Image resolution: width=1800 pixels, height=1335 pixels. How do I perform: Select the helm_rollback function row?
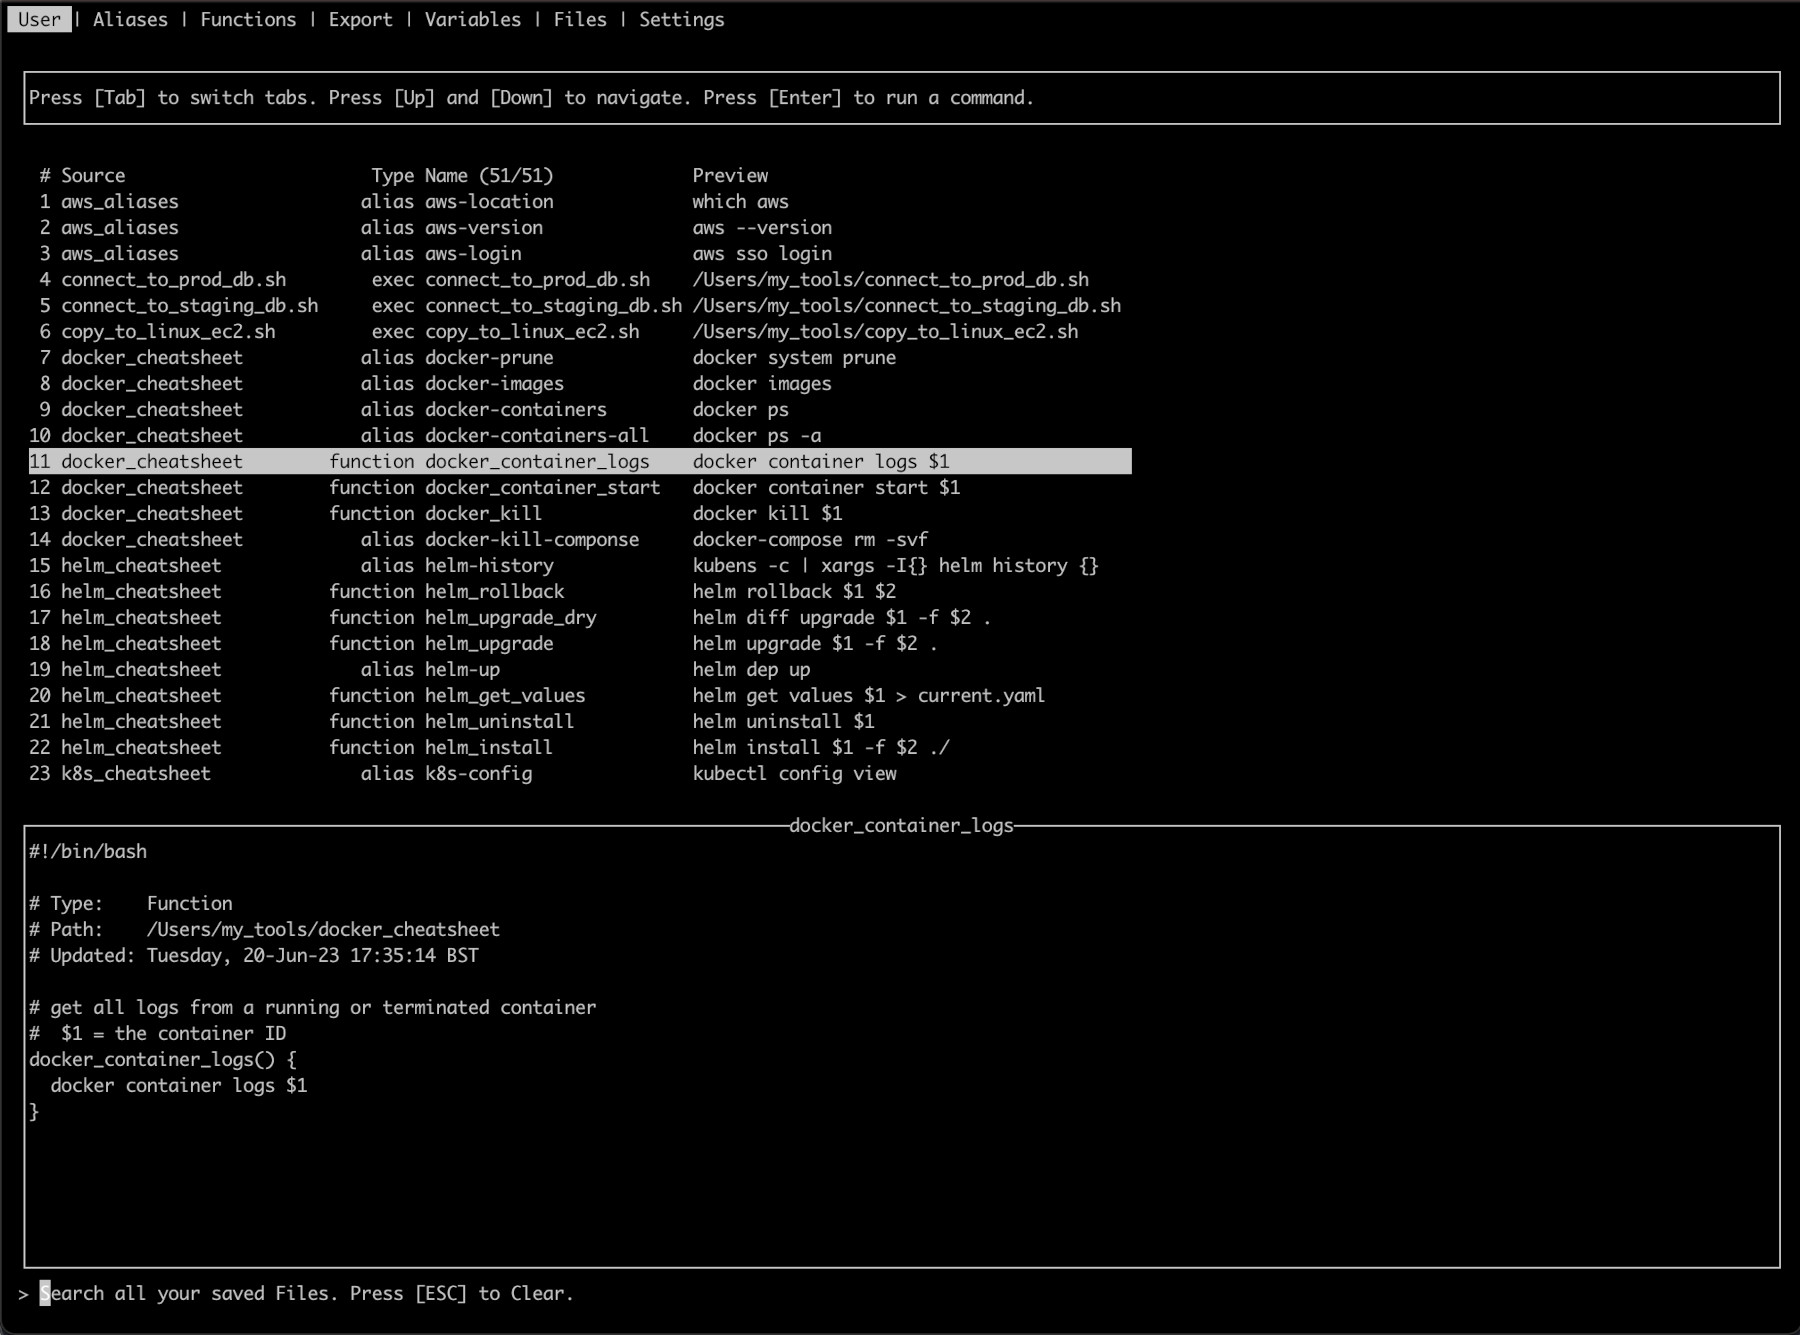(x=494, y=592)
